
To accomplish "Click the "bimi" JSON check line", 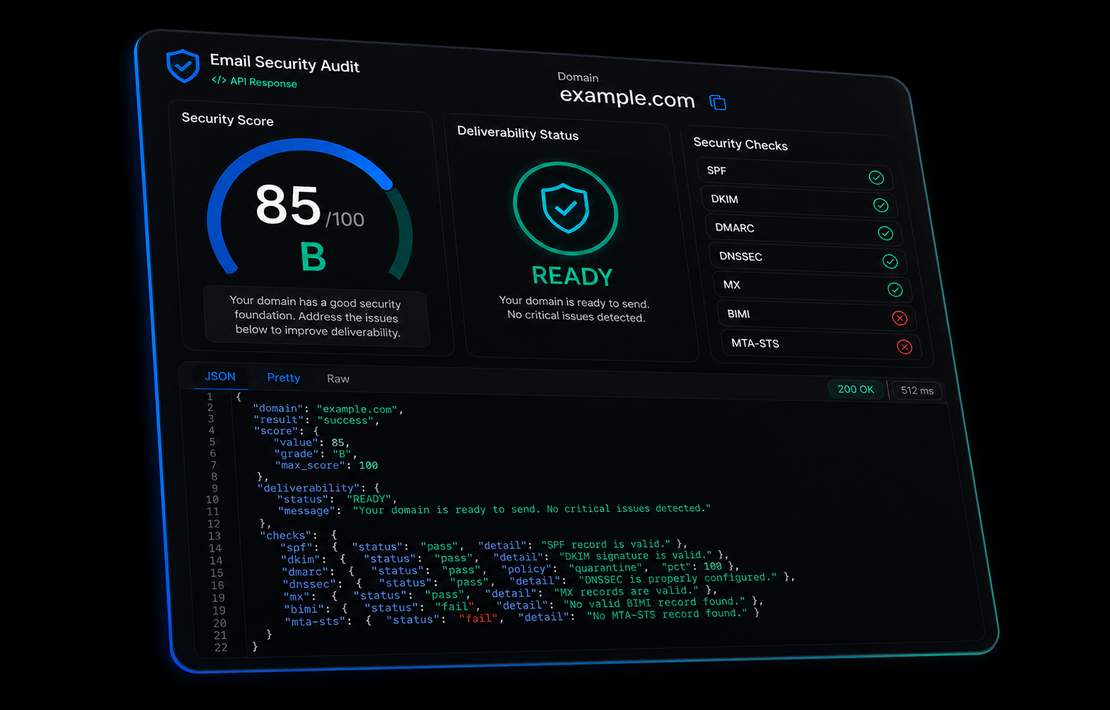I will tap(525, 606).
